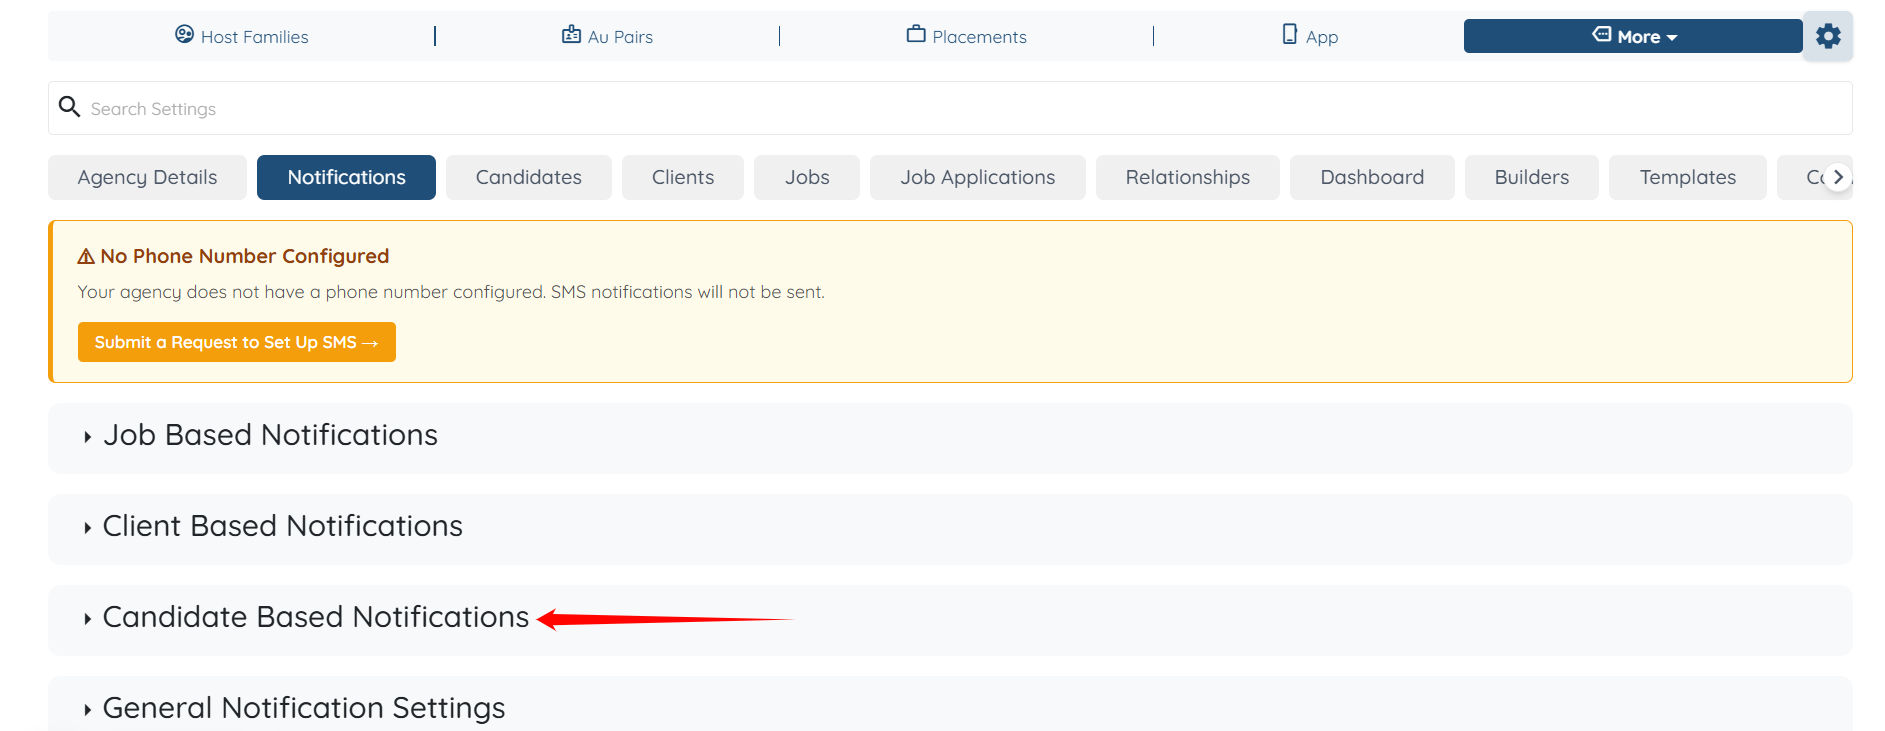Open the Jobs tab
This screenshot has height=731, width=1885.
[807, 177]
